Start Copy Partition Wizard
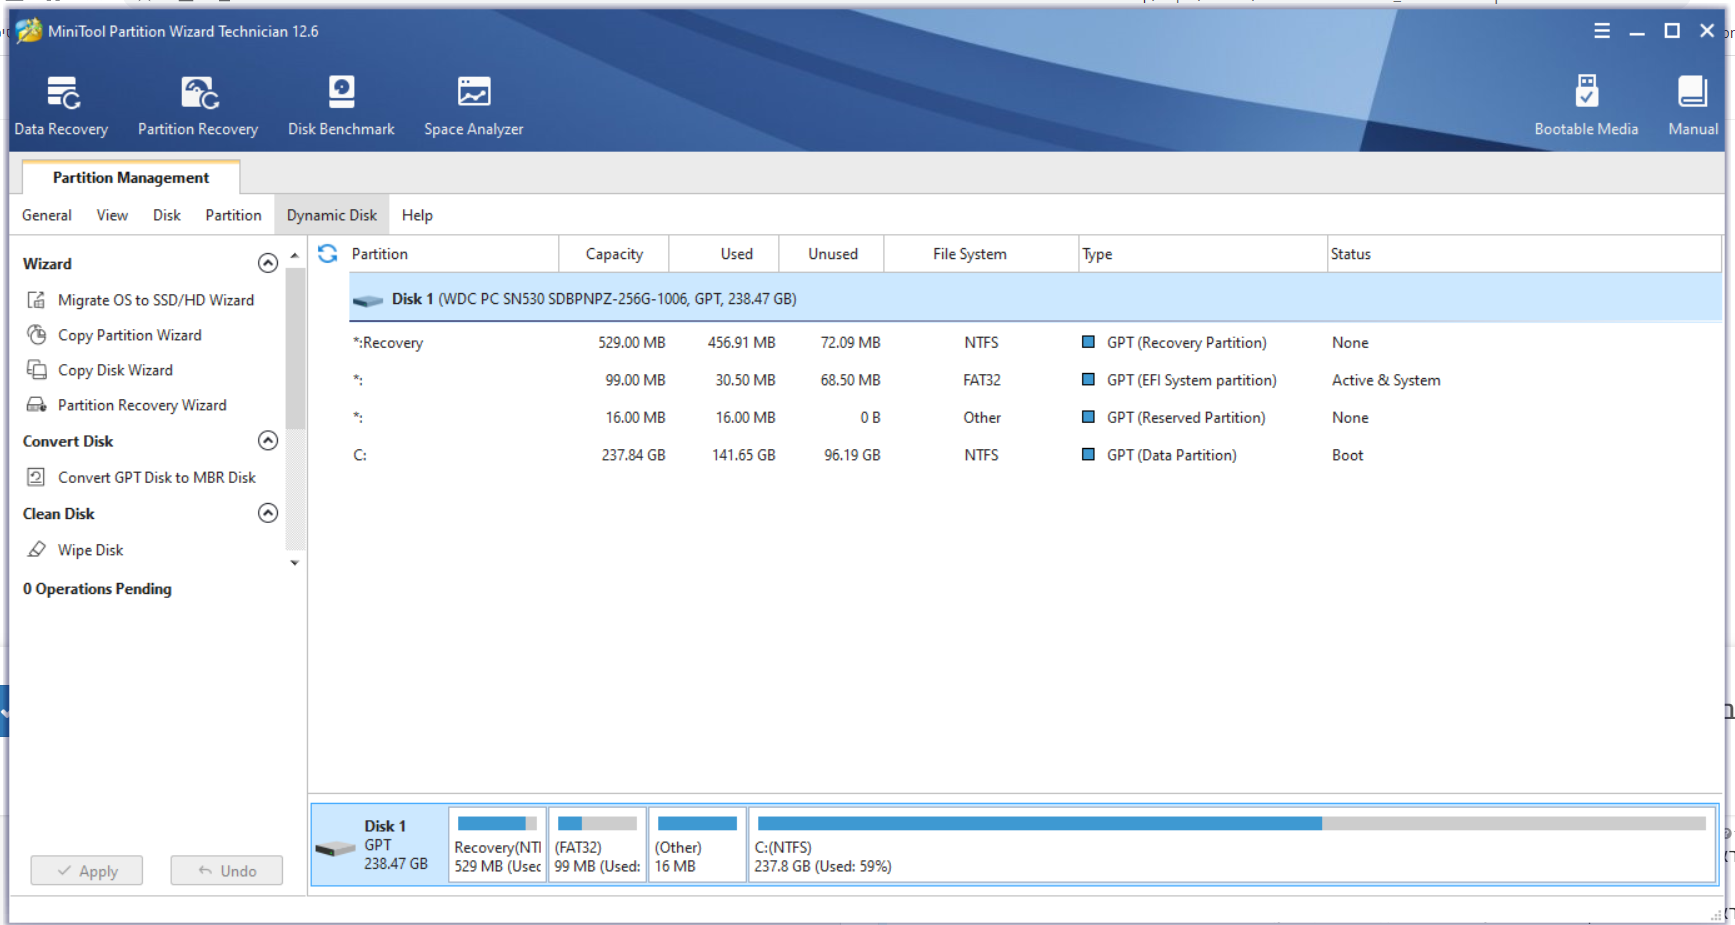This screenshot has width=1735, height=925. click(x=130, y=335)
